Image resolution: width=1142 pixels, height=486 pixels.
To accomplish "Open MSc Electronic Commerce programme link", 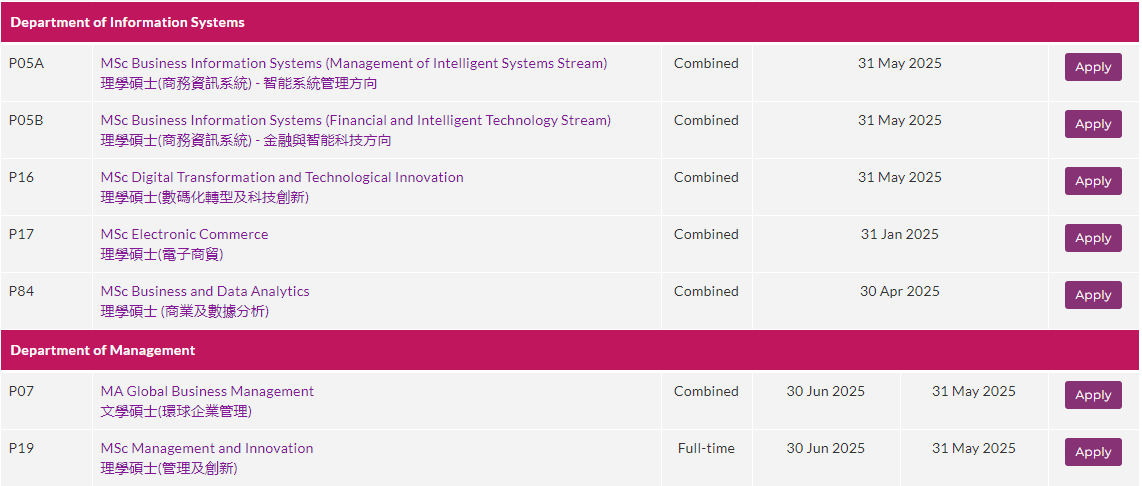I will point(184,234).
